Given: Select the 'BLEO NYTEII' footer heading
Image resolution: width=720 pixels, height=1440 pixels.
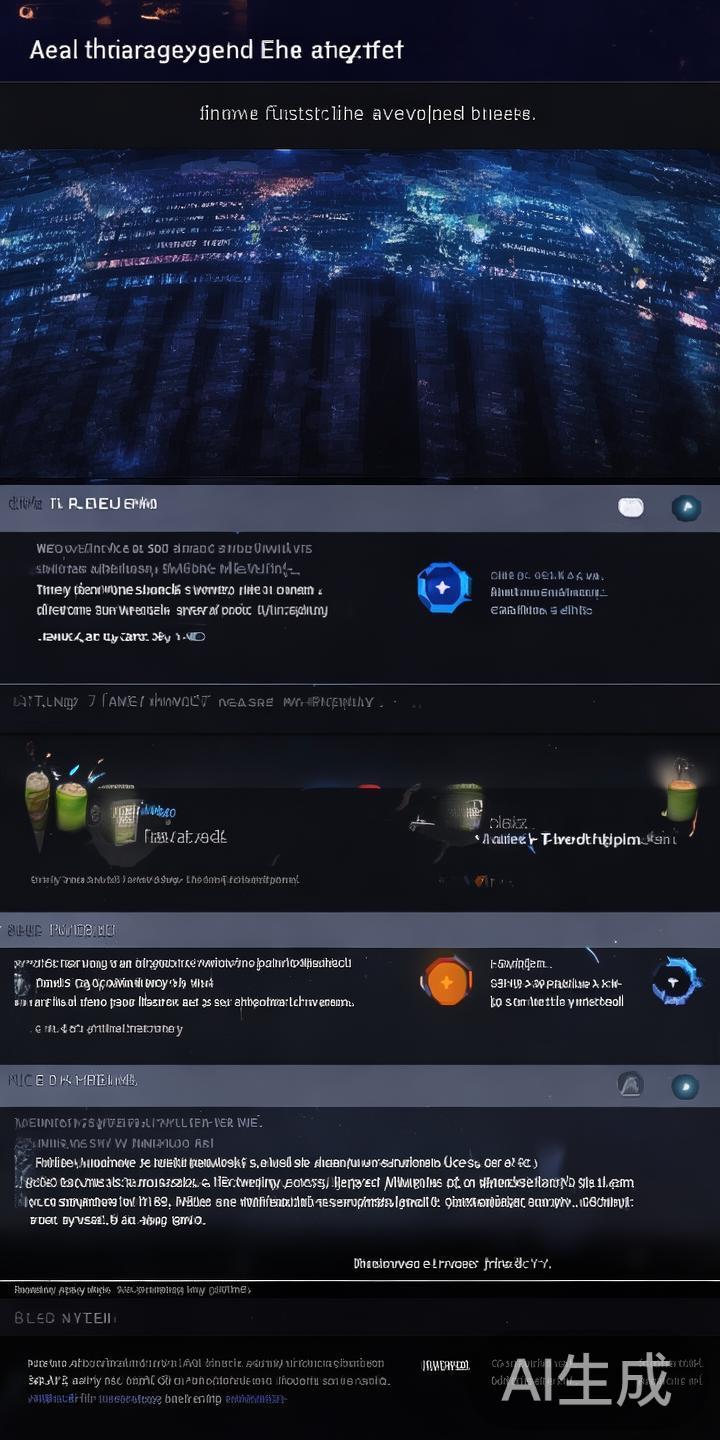Looking at the screenshot, I should pyautogui.click(x=65, y=1318).
